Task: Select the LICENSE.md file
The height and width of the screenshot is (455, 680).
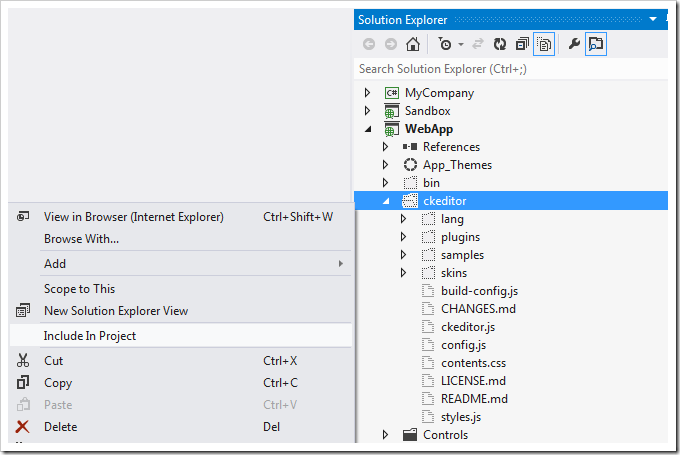Action: tap(473, 381)
